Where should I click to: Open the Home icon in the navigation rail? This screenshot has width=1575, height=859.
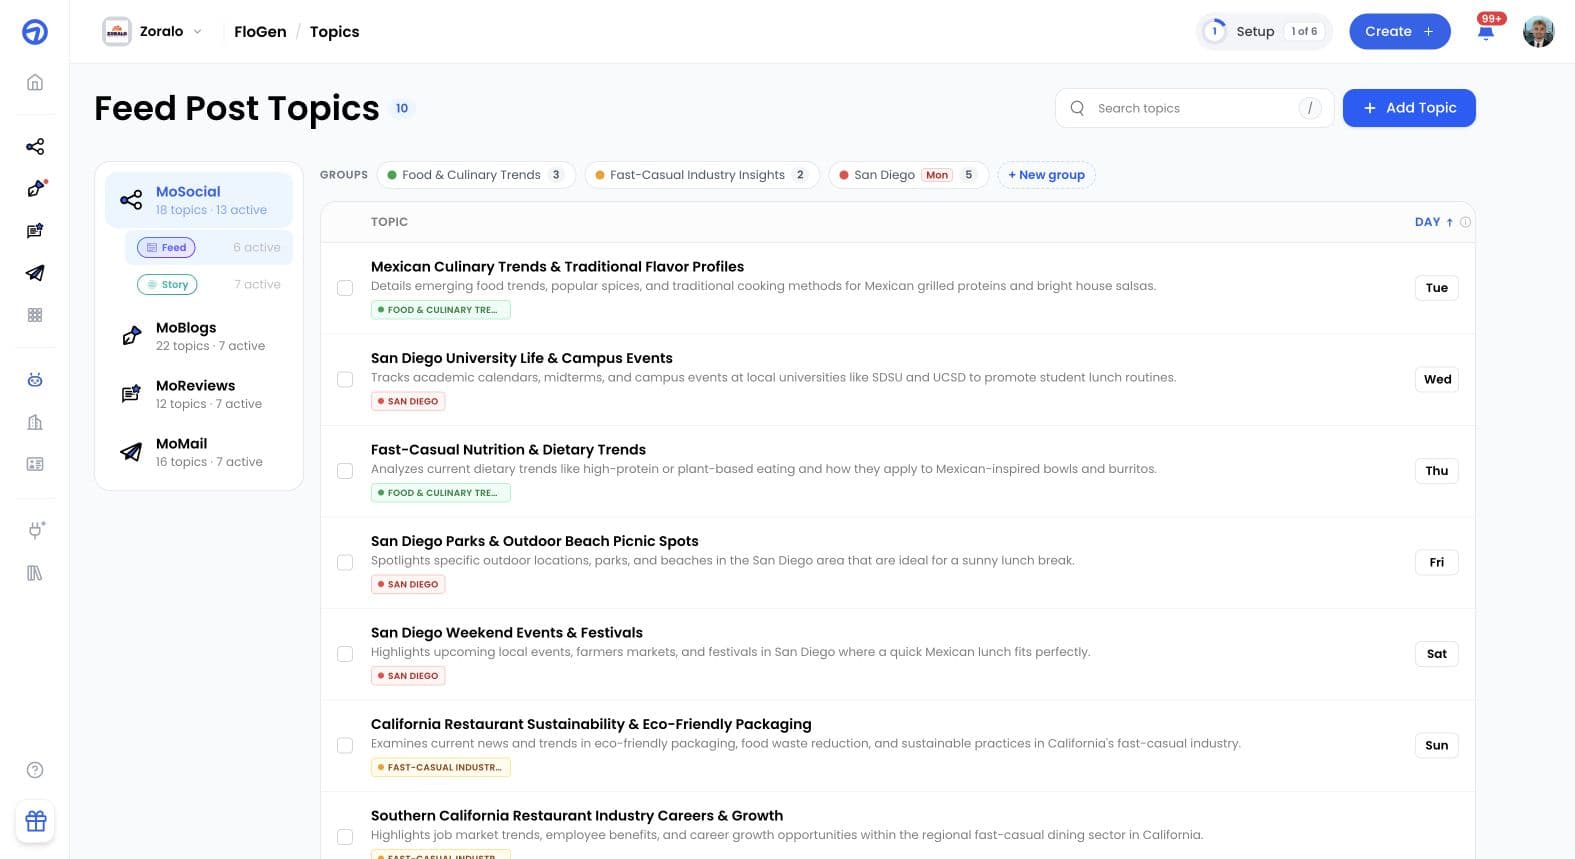tap(35, 82)
